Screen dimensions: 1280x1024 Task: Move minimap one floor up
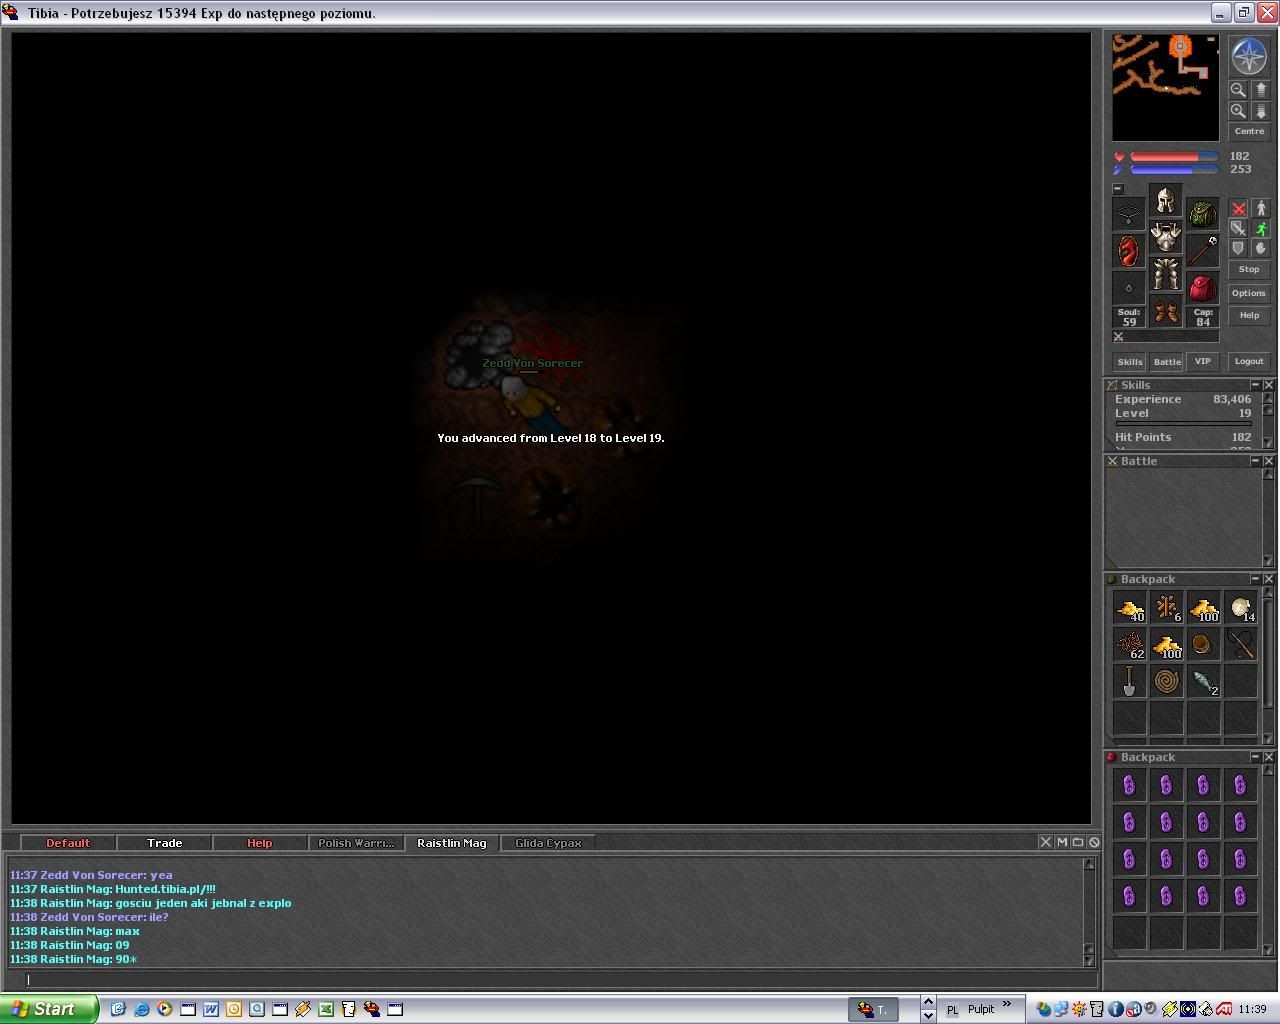[1260, 90]
